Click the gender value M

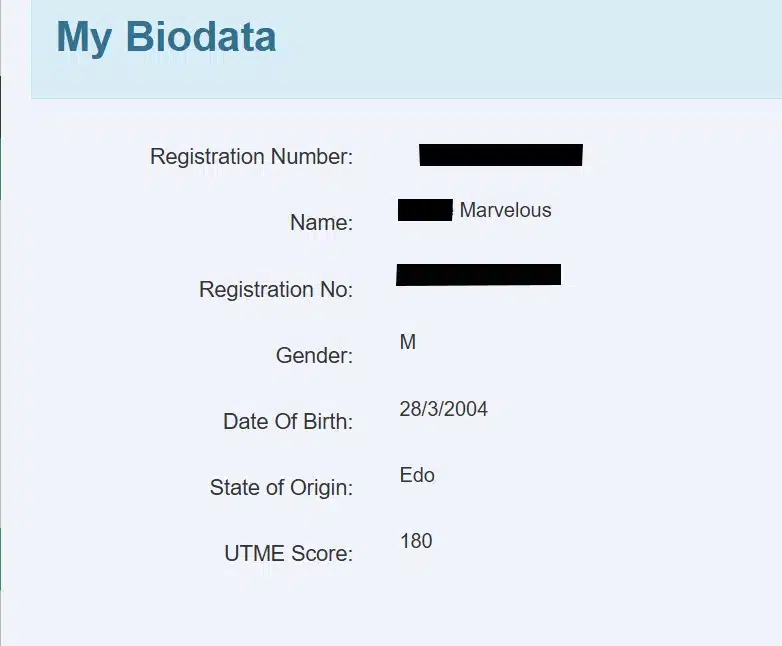(407, 343)
